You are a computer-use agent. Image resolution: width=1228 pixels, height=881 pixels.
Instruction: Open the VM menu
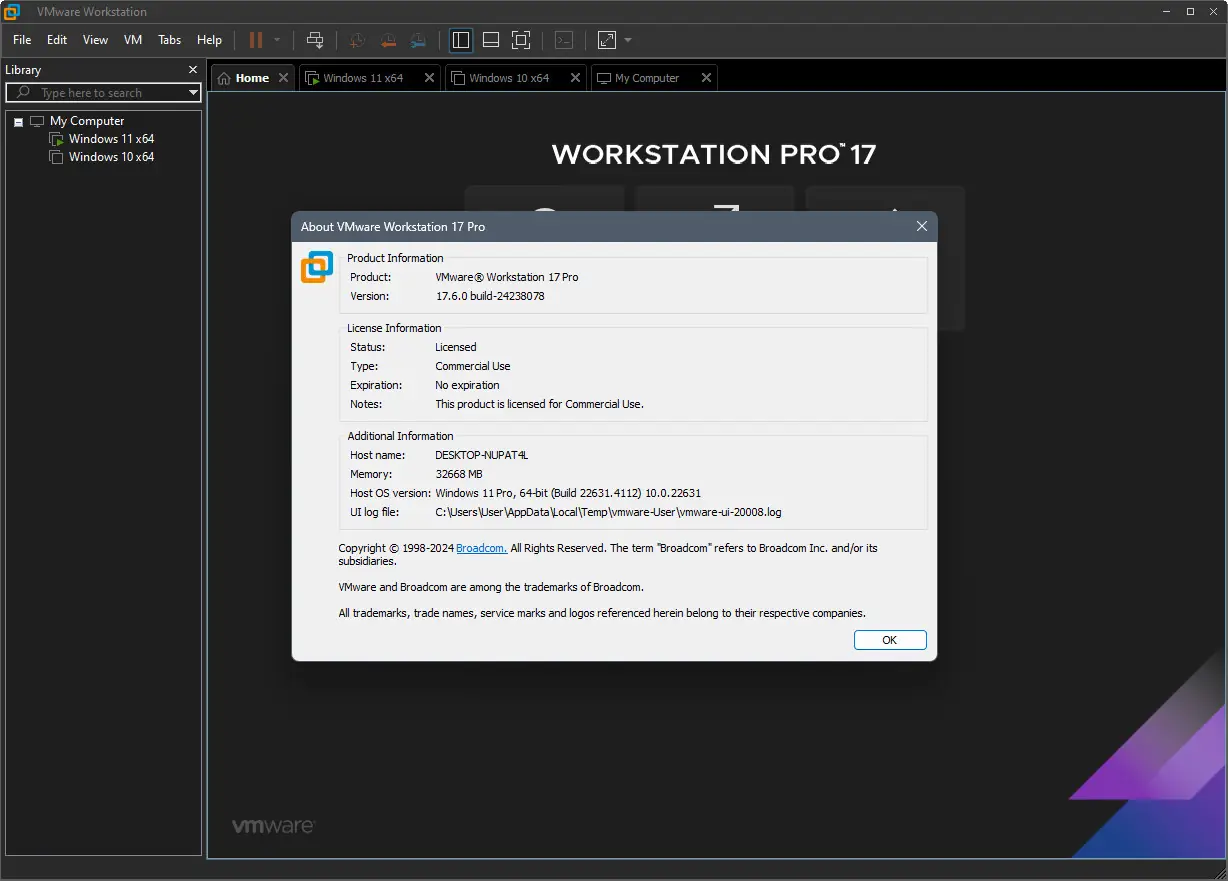133,40
